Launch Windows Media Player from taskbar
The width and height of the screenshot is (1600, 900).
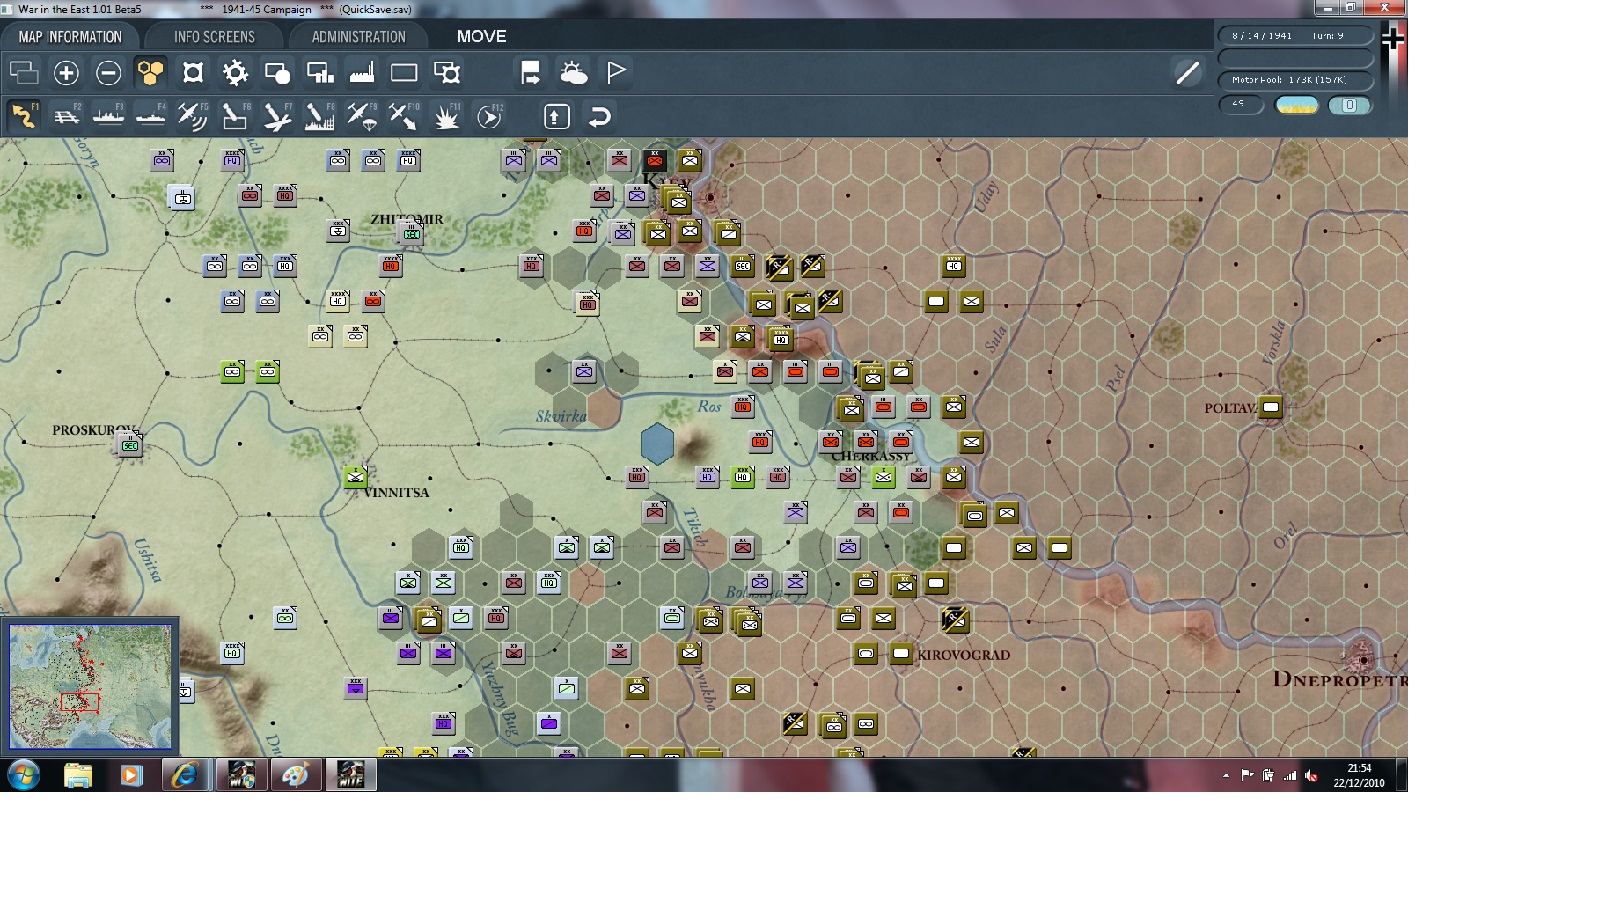point(131,775)
